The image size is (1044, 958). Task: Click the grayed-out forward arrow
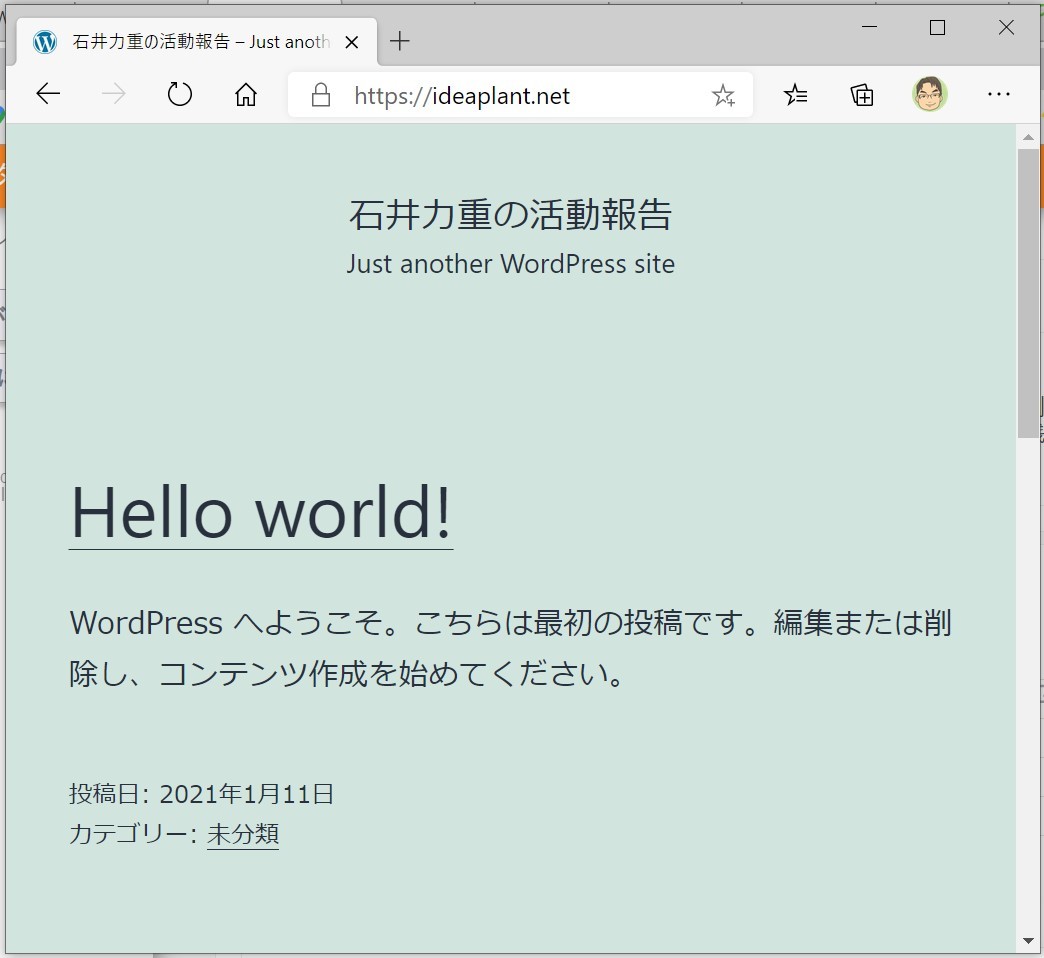114,95
